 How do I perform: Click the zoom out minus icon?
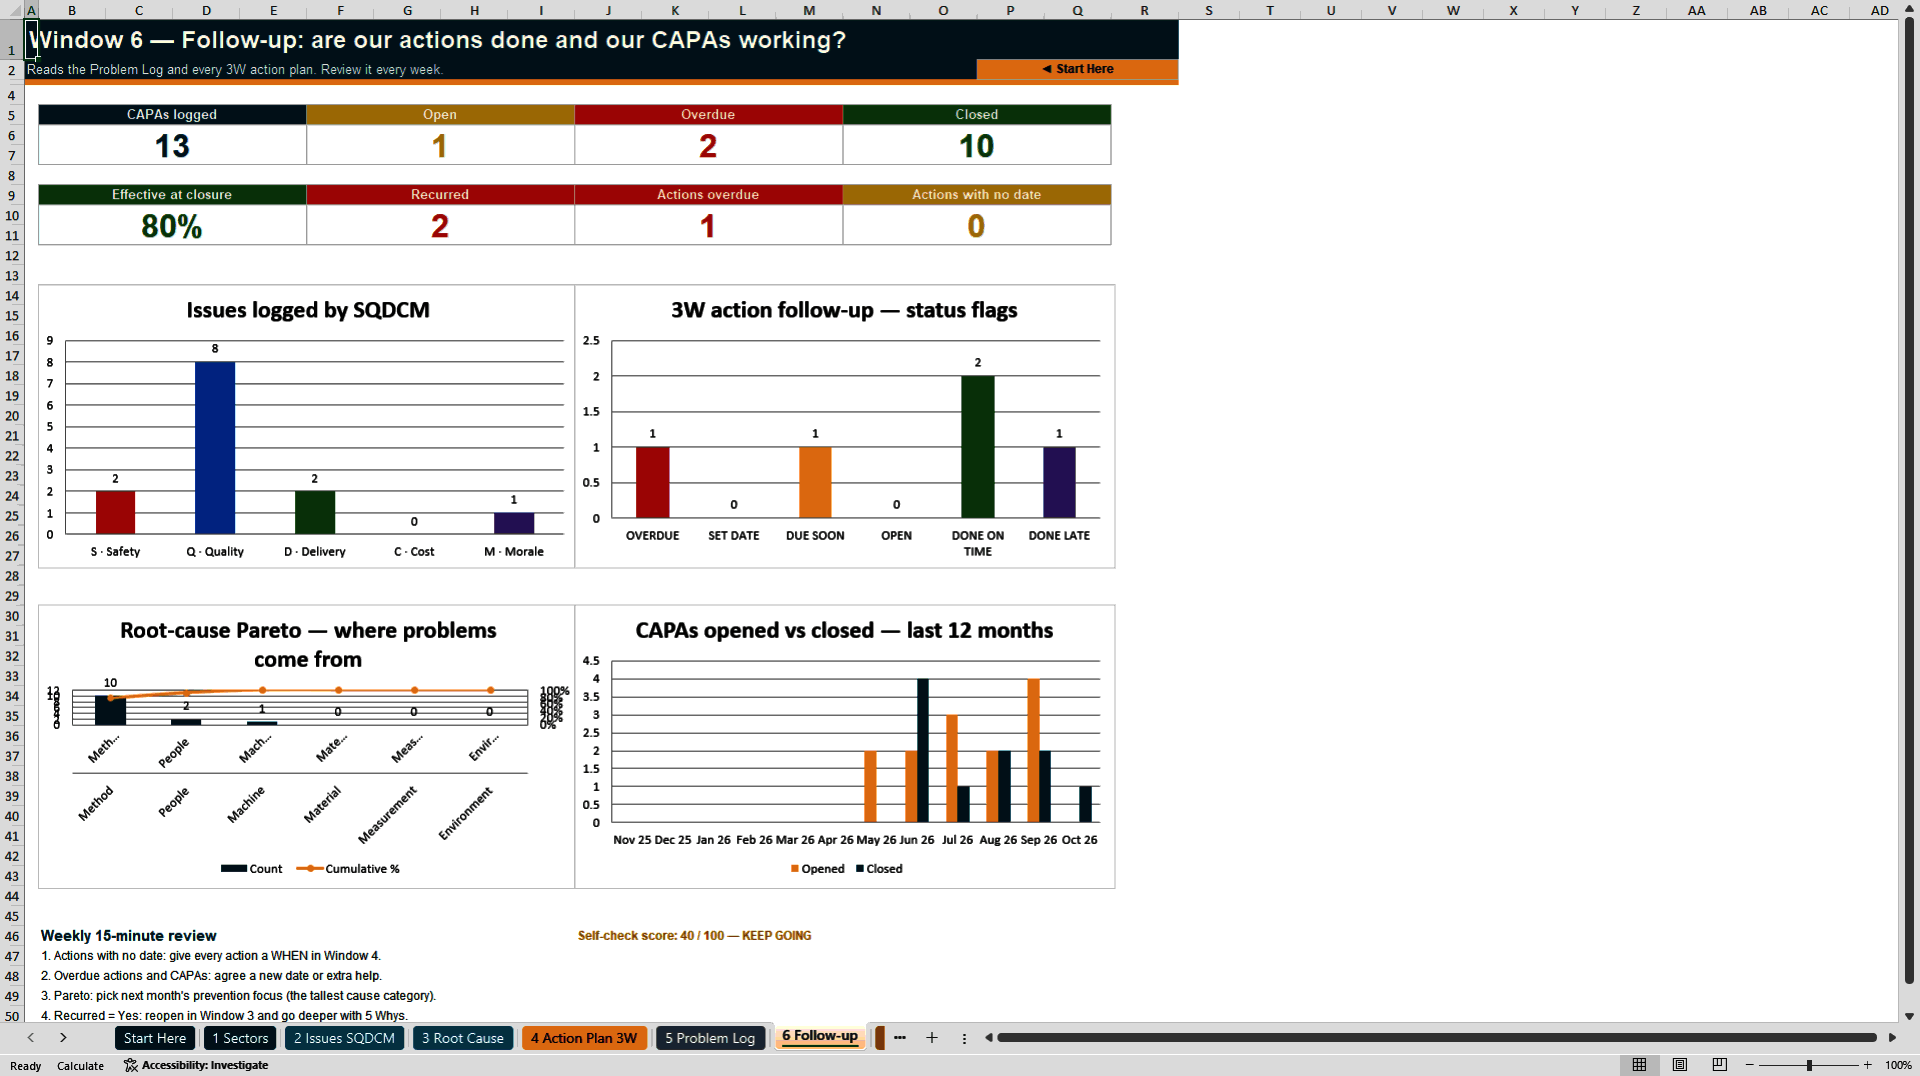pos(1750,1065)
